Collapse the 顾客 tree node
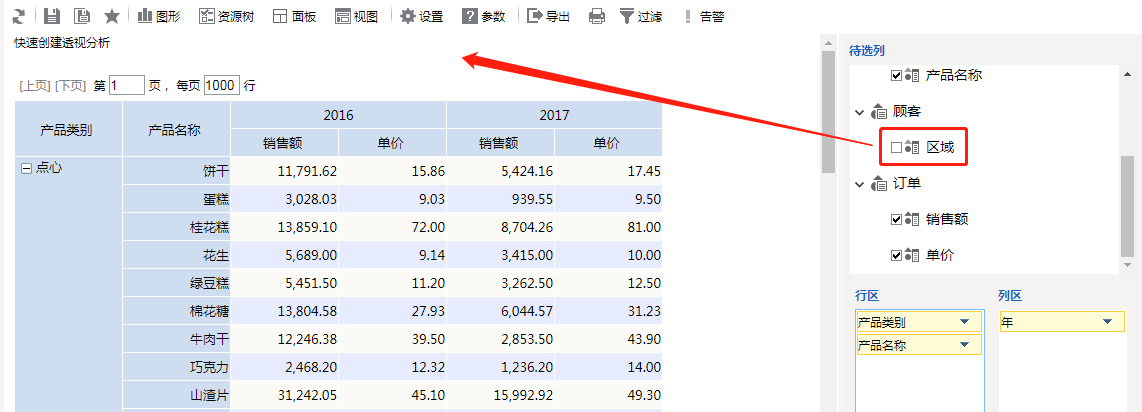The width and height of the screenshot is (1142, 412). tap(859, 112)
